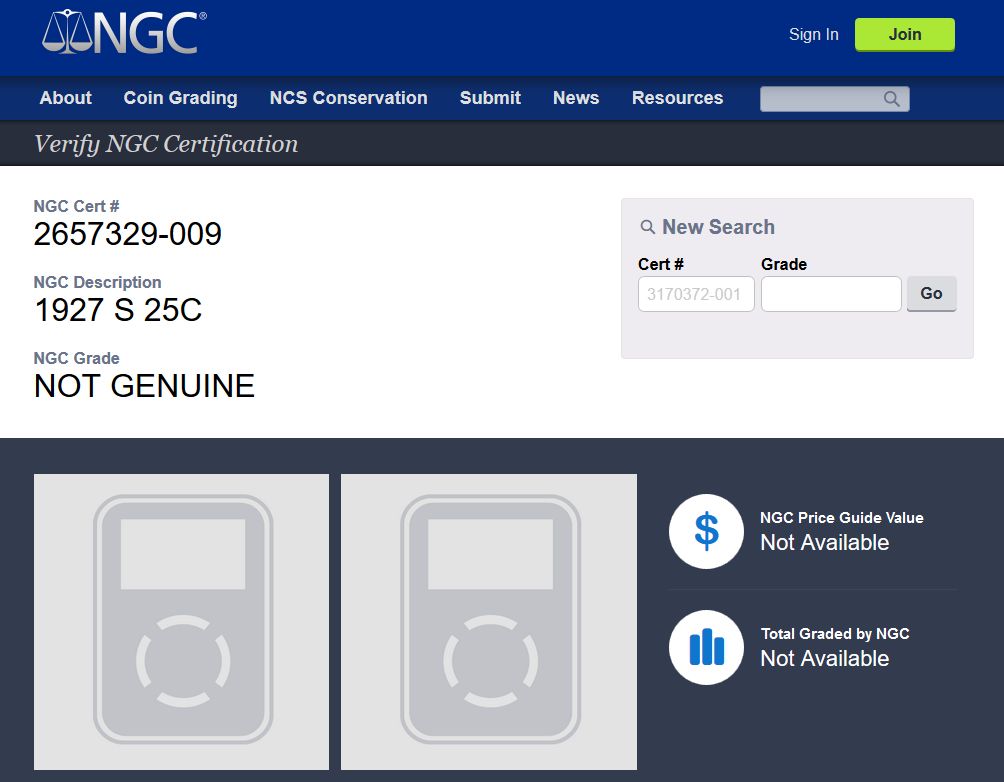Click the Sign In link
This screenshot has height=782, width=1004.
[x=813, y=35]
